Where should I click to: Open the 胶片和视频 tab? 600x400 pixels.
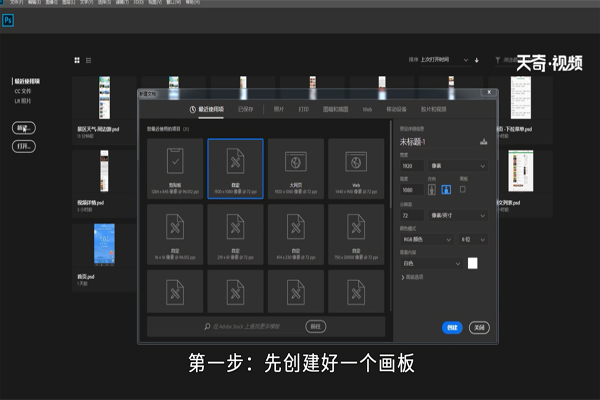tap(434, 109)
